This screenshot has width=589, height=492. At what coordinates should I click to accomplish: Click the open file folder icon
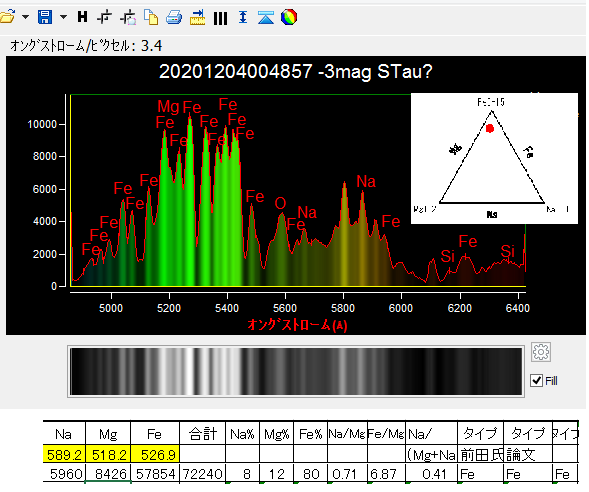coord(7,17)
